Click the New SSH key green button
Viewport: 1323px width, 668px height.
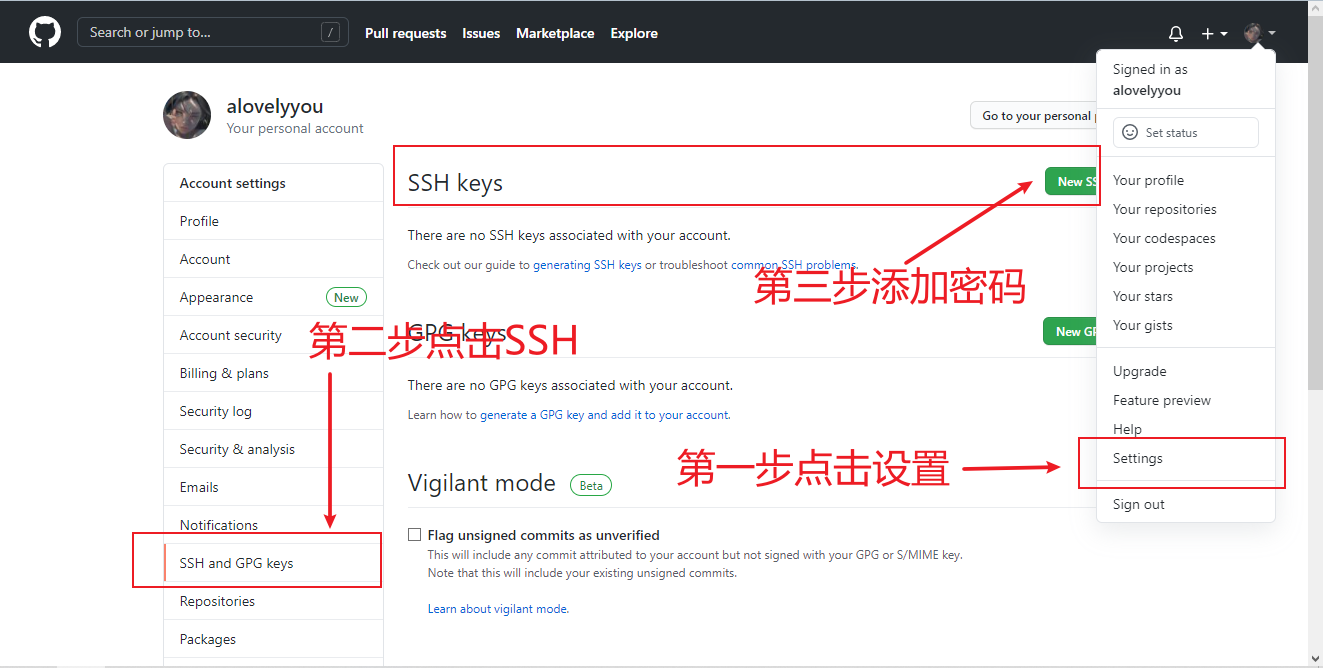click(x=1071, y=181)
